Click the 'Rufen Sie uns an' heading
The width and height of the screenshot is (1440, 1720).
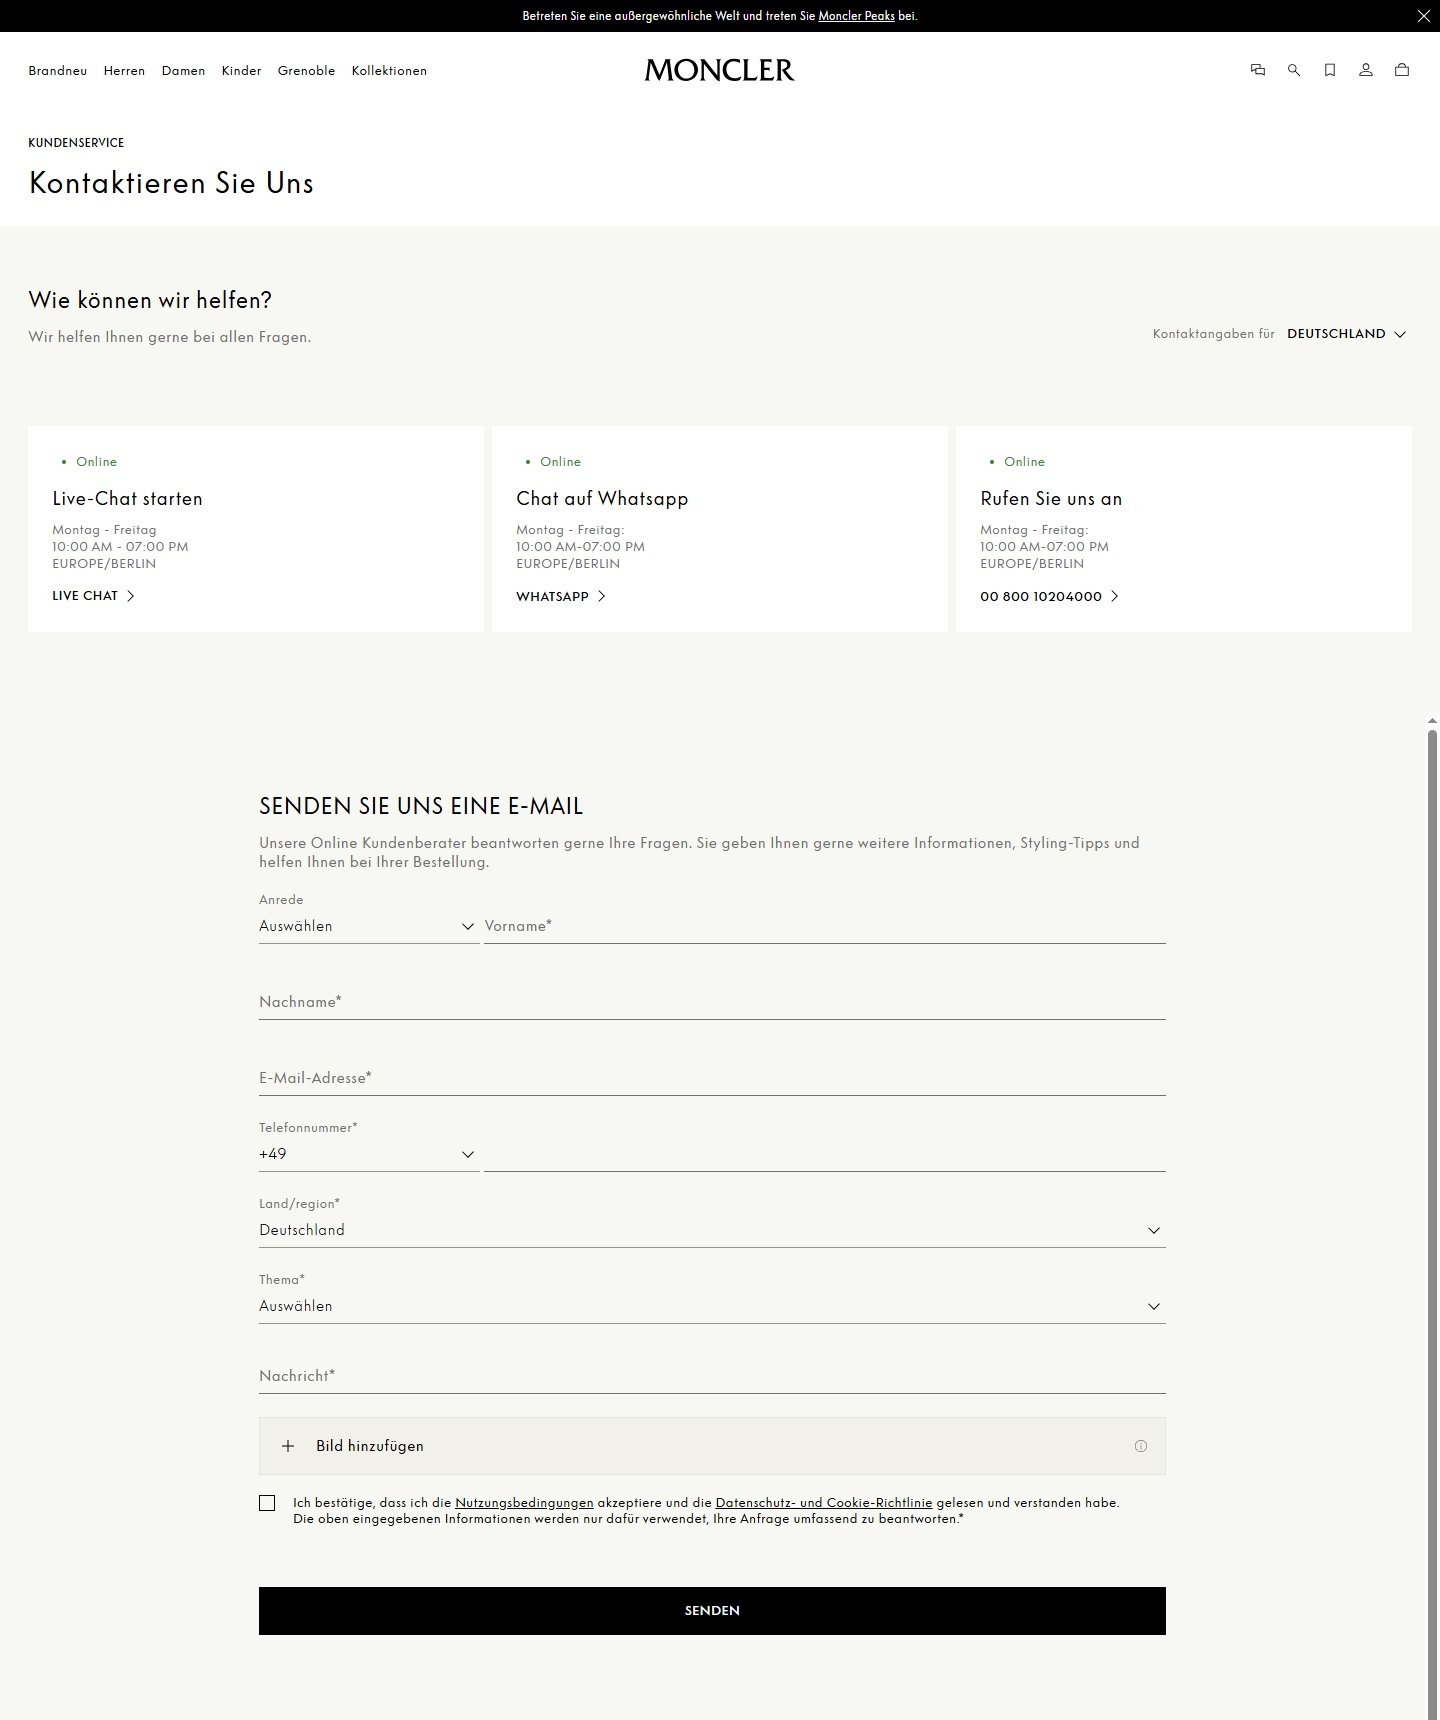coord(1051,499)
